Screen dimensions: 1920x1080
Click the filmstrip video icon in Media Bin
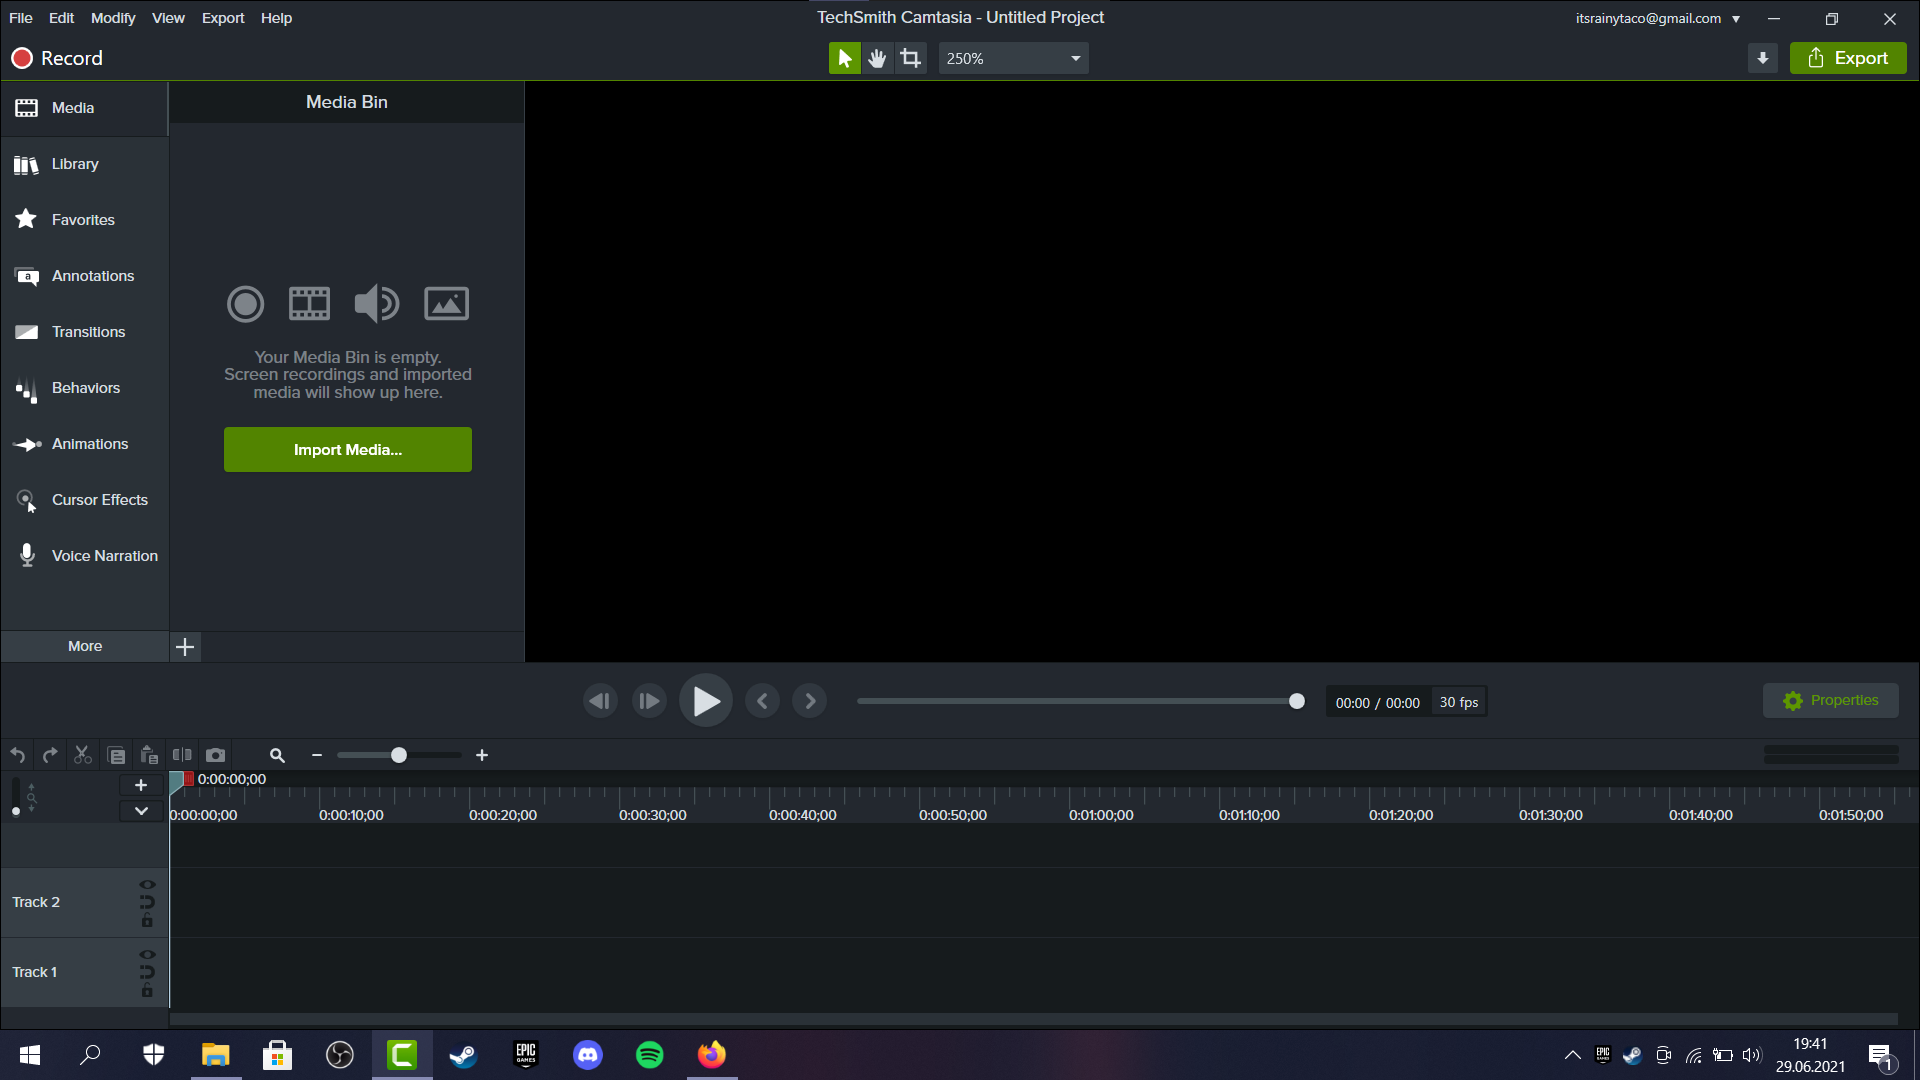(x=309, y=304)
